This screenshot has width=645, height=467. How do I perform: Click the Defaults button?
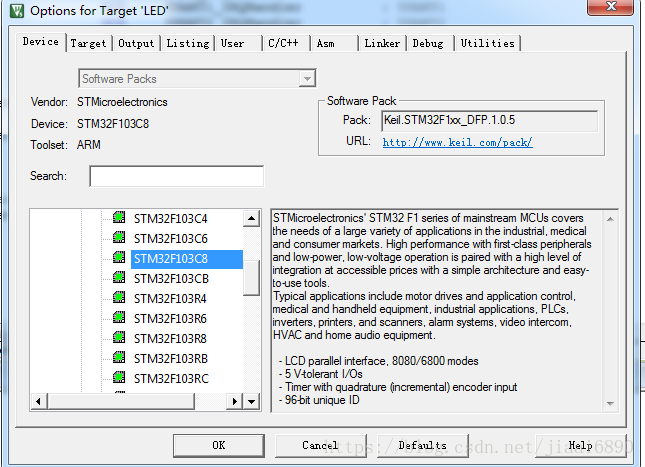(422, 446)
